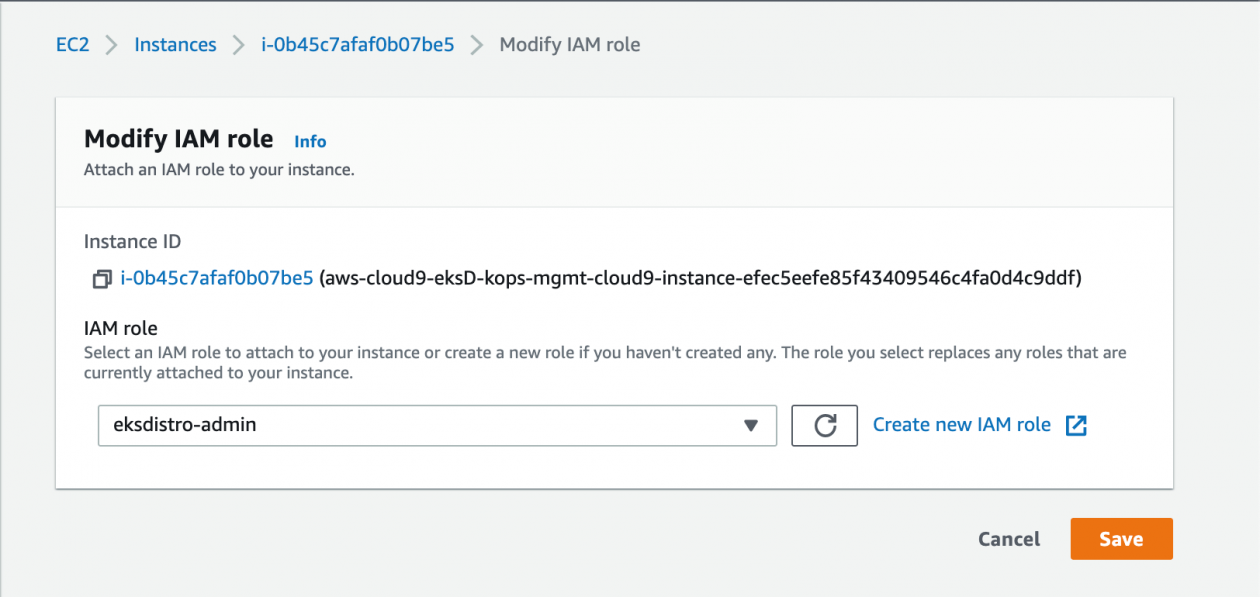Save the IAM role change
Image resolution: width=1260 pixels, height=597 pixels.
click(x=1121, y=539)
